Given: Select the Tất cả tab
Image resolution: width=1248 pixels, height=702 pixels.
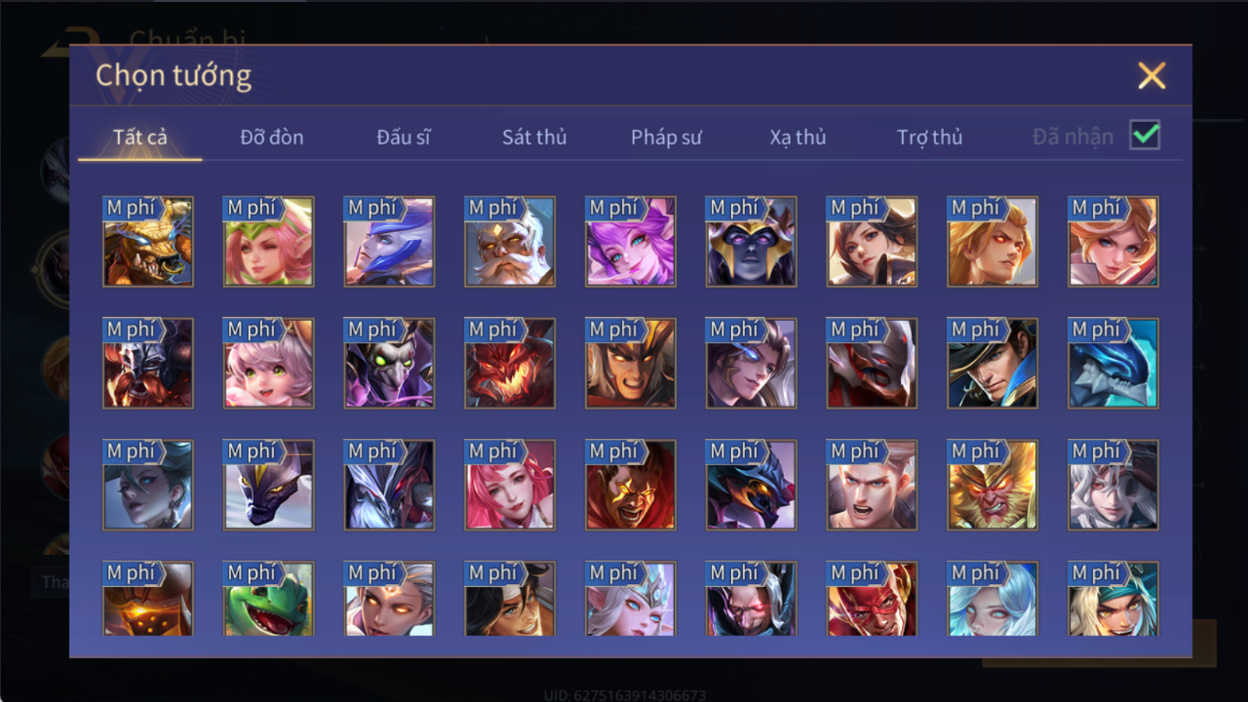Looking at the screenshot, I should (140, 137).
